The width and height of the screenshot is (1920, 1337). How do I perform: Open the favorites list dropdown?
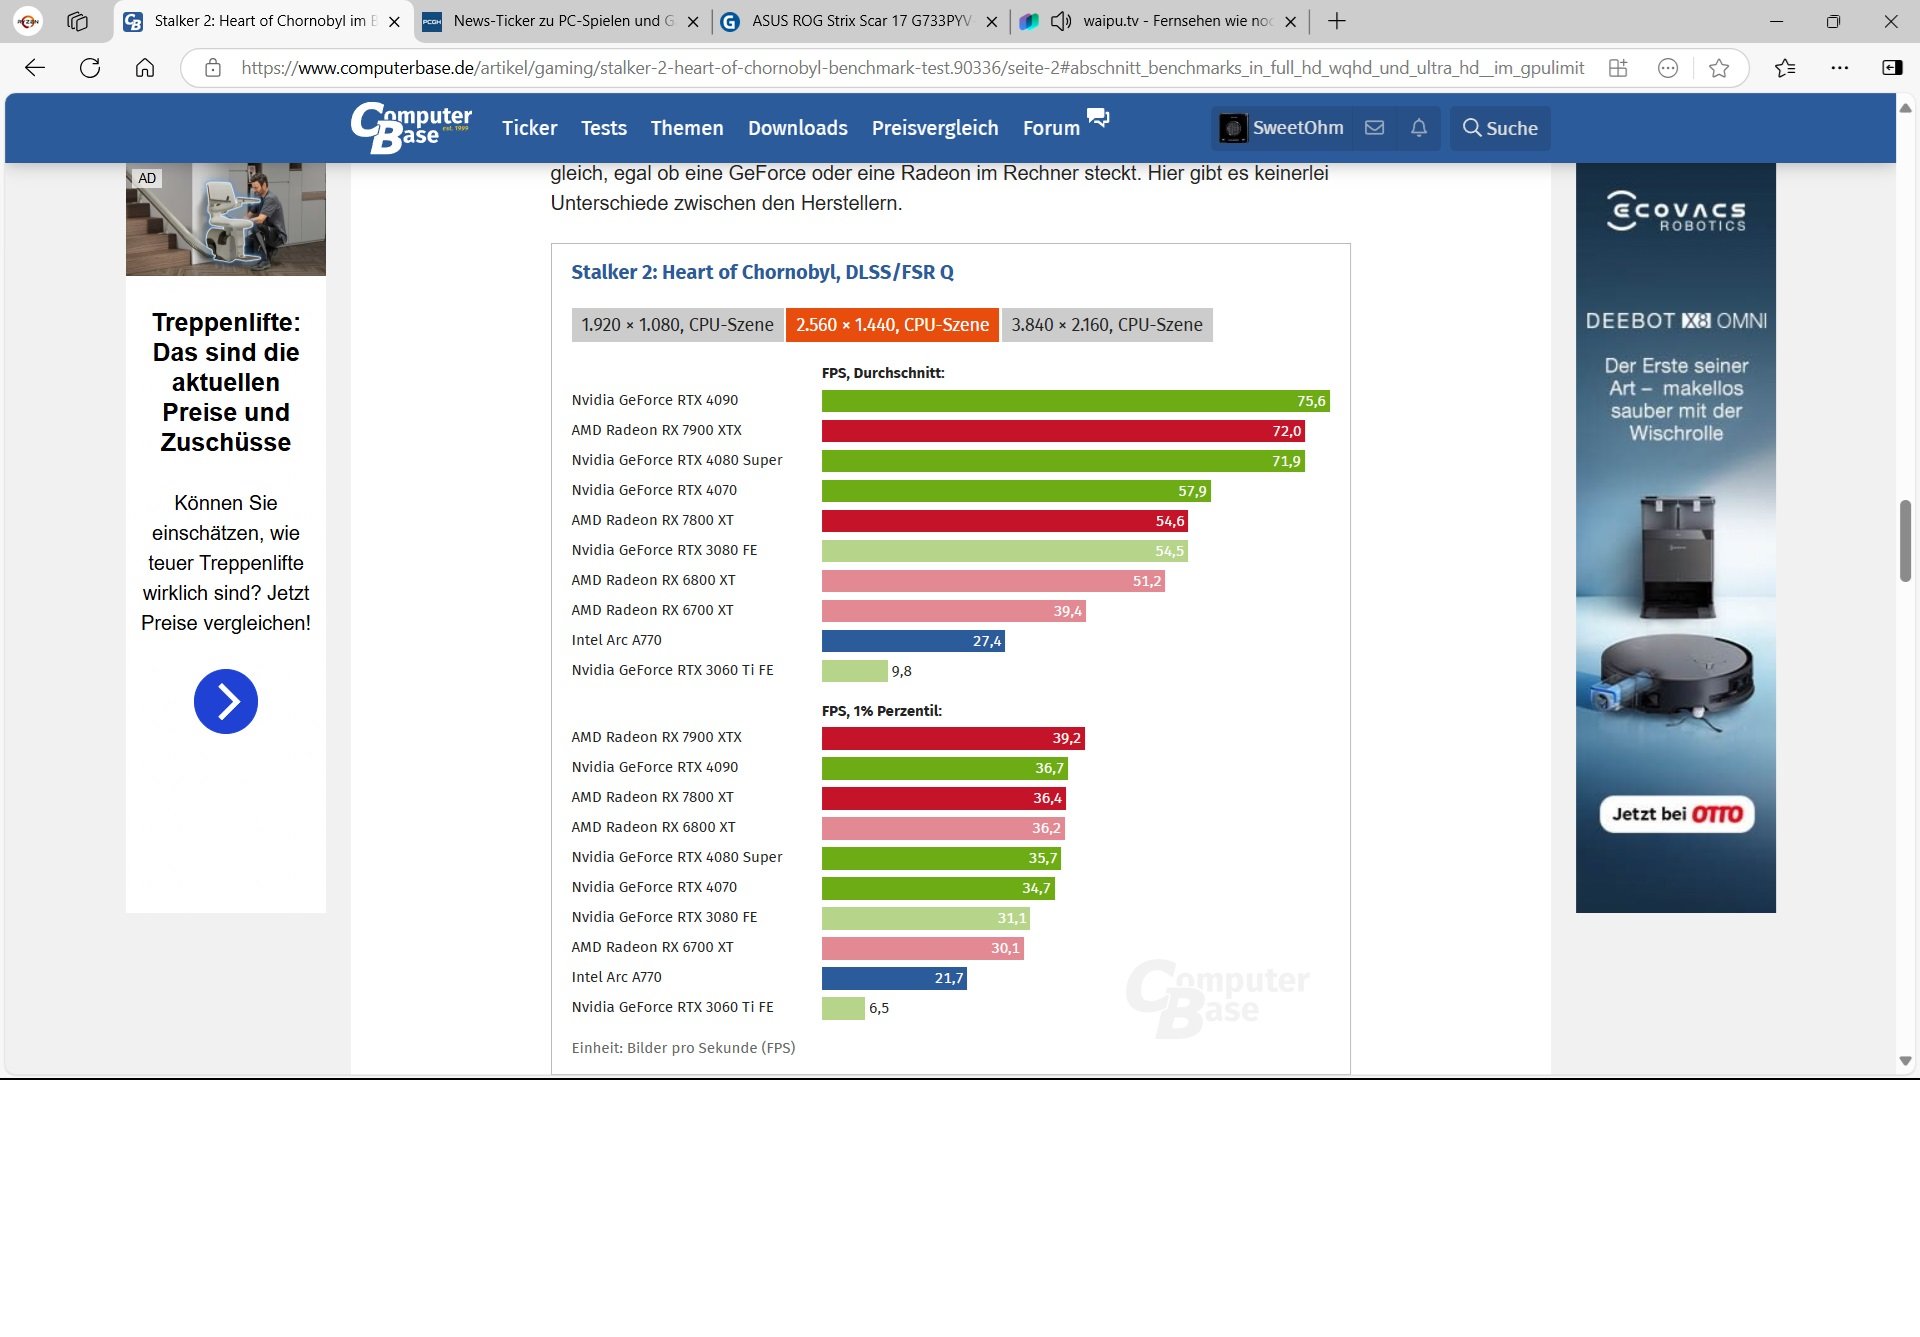(1785, 68)
